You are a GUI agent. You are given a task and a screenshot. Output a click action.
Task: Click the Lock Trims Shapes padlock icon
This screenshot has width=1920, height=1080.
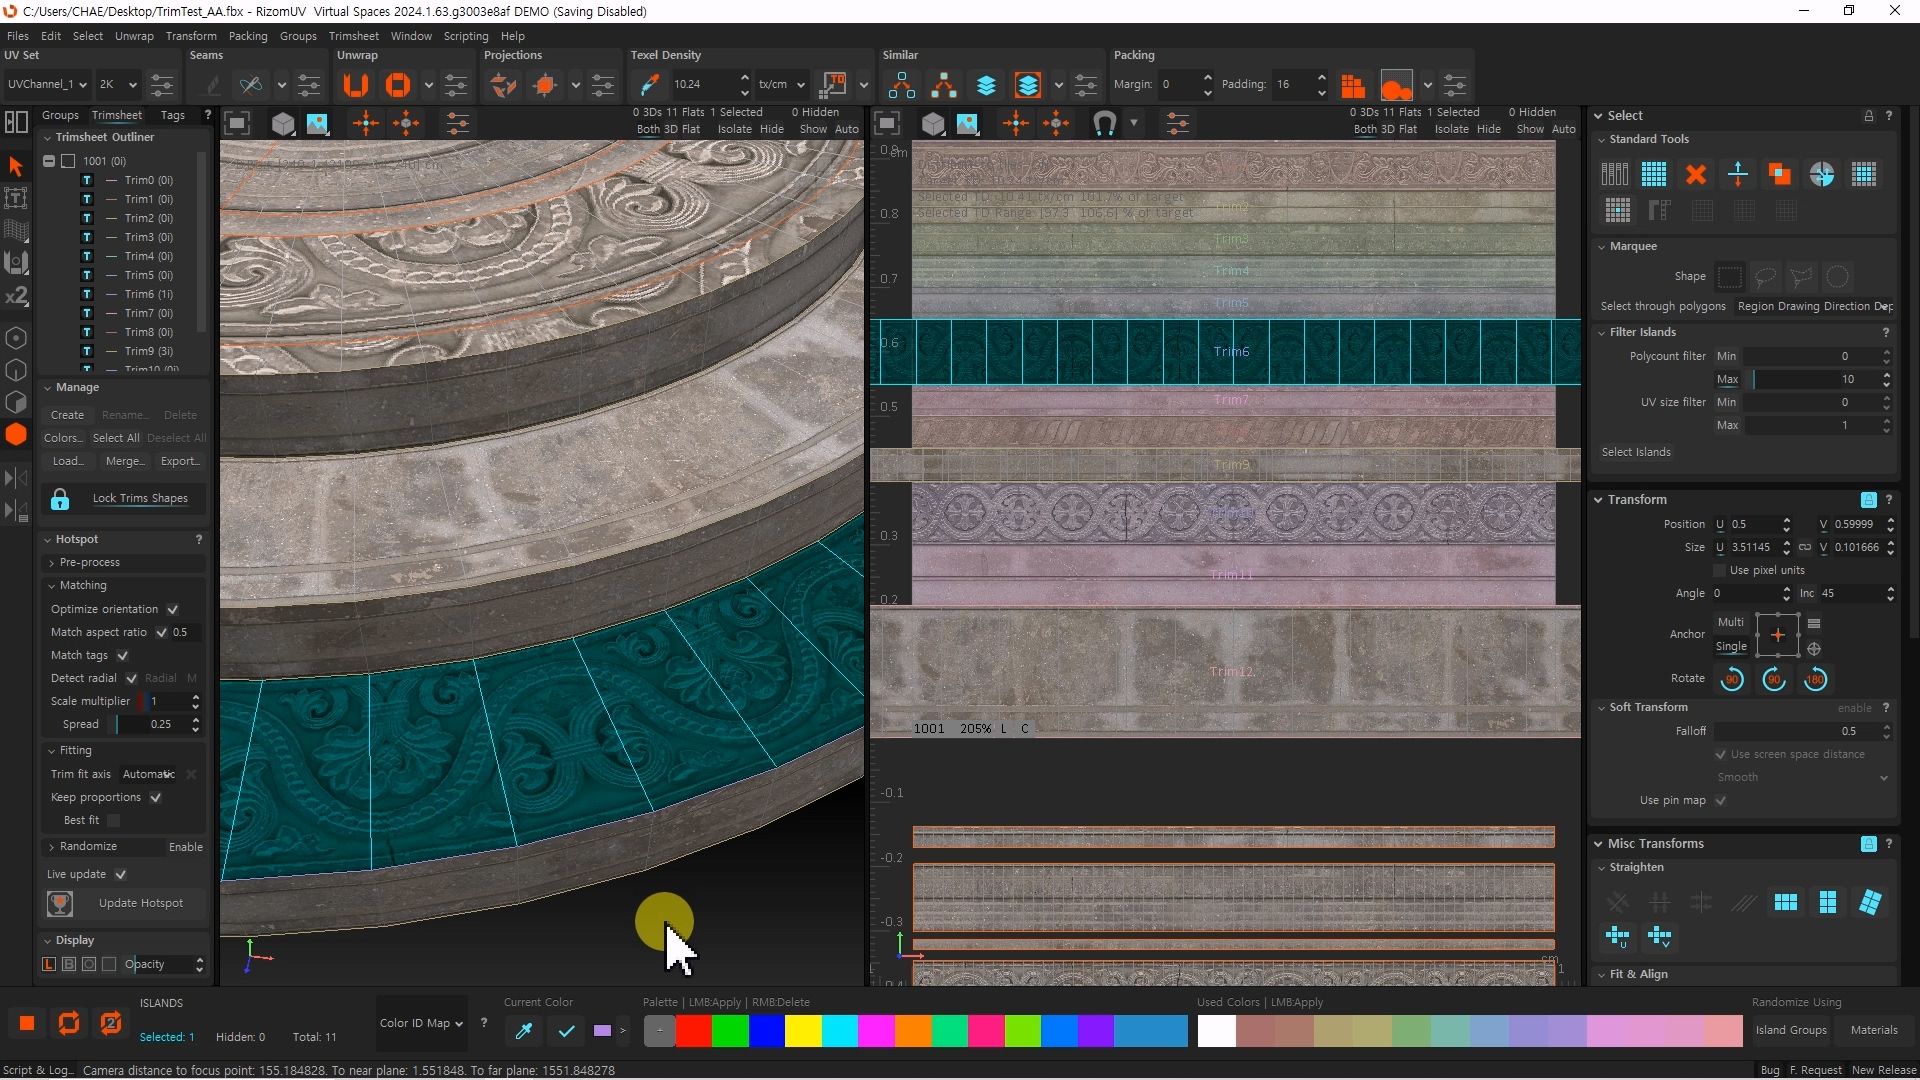(60, 499)
